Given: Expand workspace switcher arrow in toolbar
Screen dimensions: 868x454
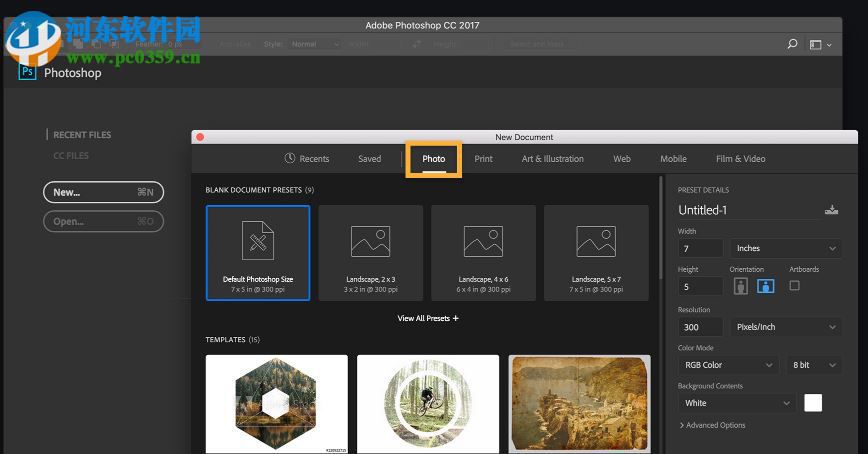Looking at the screenshot, I should click(x=829, y=45).
